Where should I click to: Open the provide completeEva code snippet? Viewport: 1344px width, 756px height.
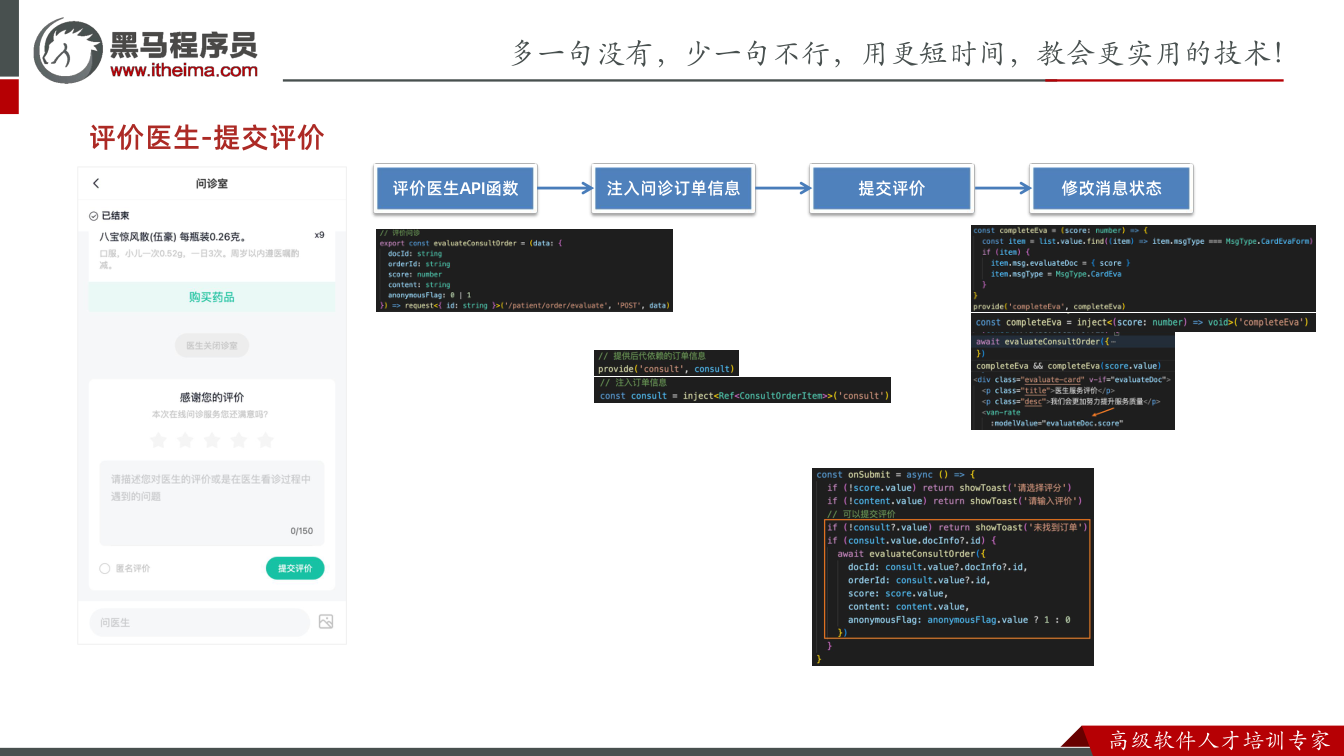[x=1143, y=269]
